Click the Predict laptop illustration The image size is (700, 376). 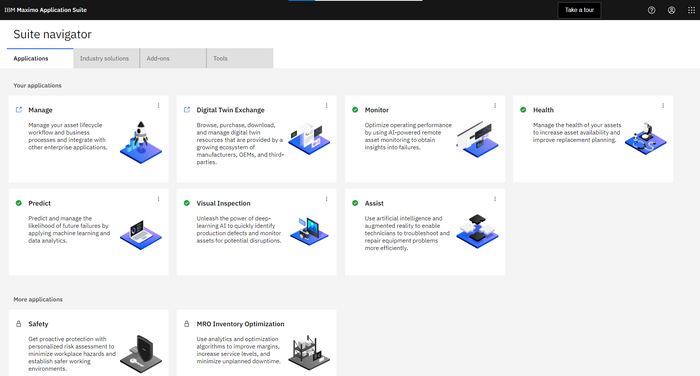[x=141, y=234]
